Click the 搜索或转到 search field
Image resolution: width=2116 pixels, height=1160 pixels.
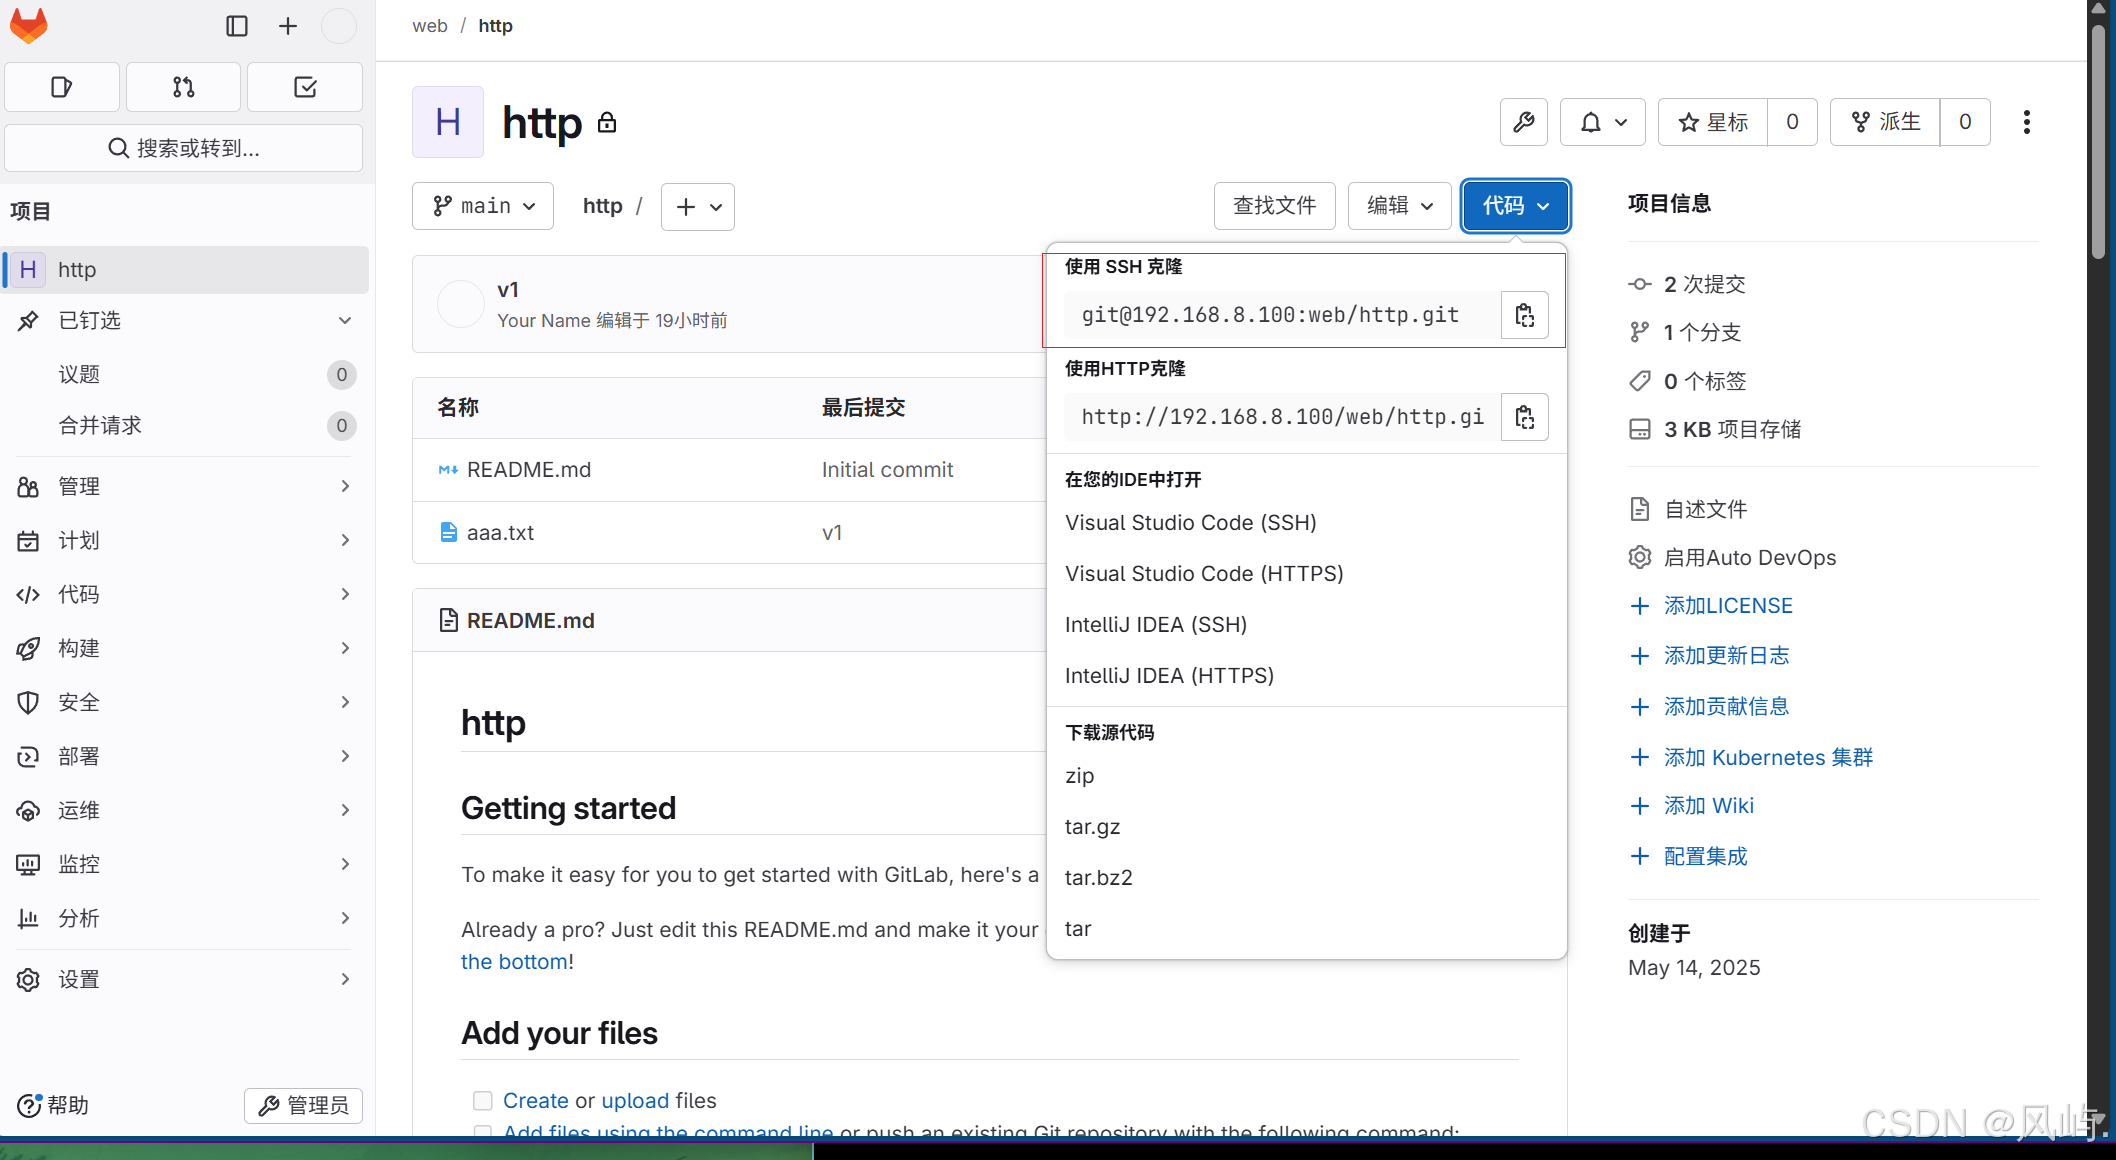pyautogui.click(x=184, y=148)
